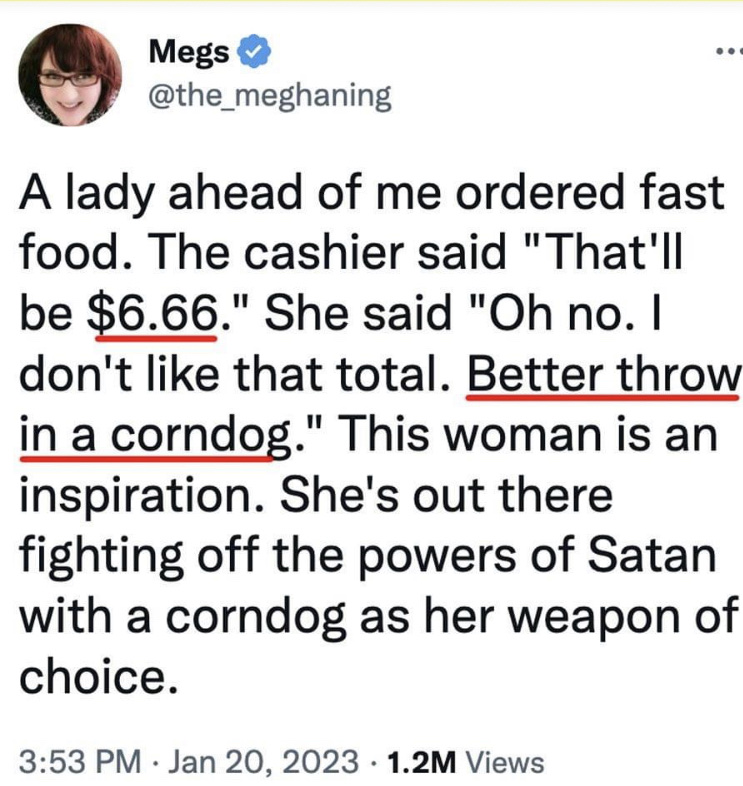Open the 1.2M Views count
Viewport: 743px width, 786px height.
tap(466, 763)
